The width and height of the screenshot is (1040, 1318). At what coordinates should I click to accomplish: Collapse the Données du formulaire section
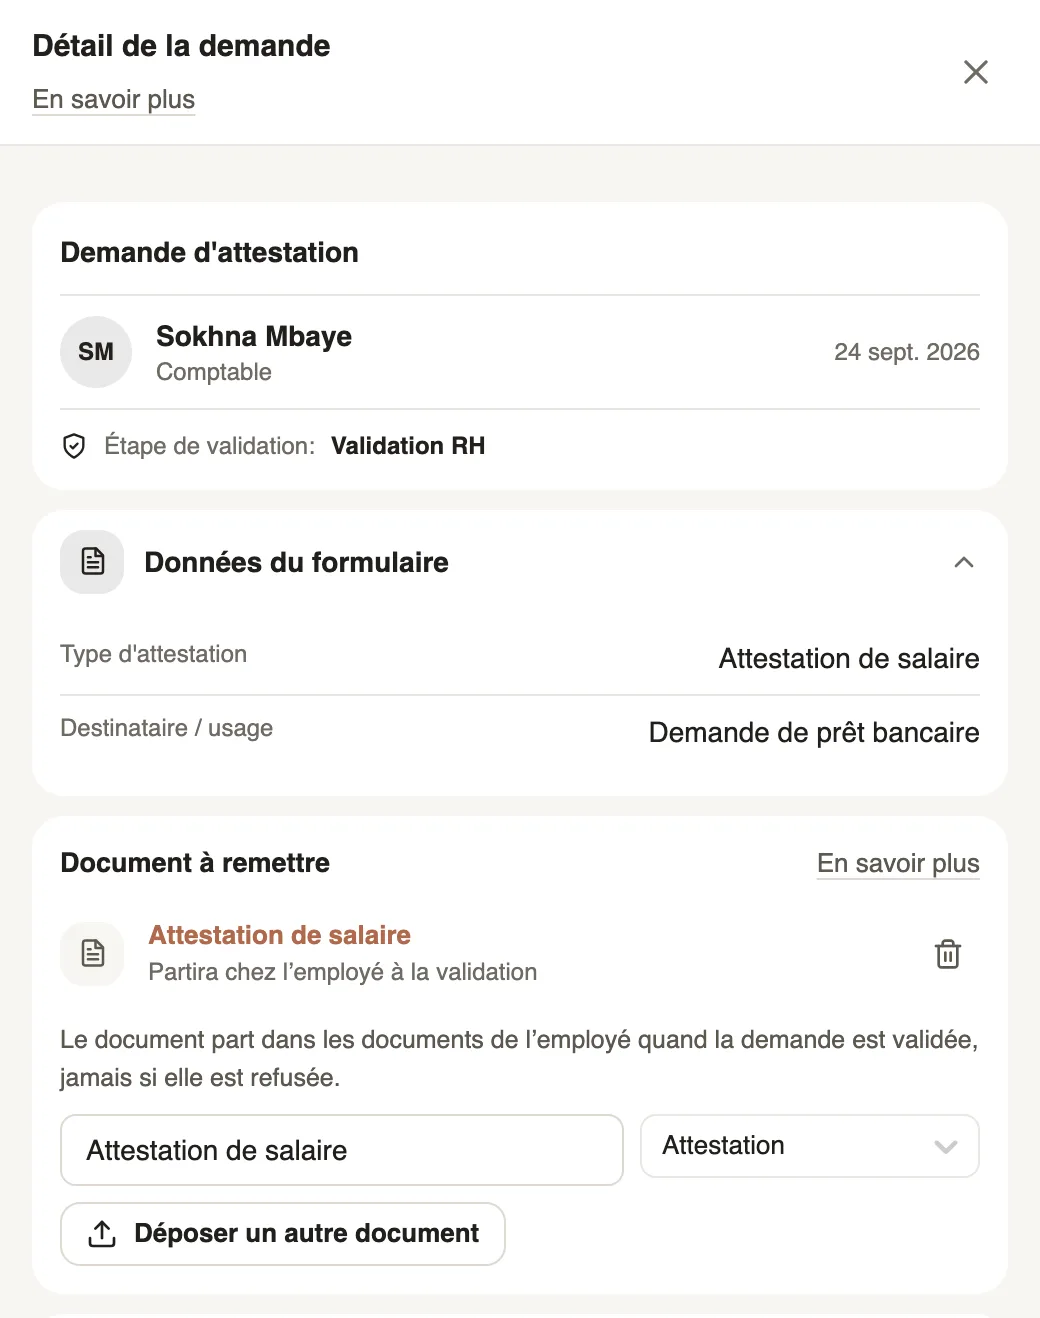[x=964, y=562]
